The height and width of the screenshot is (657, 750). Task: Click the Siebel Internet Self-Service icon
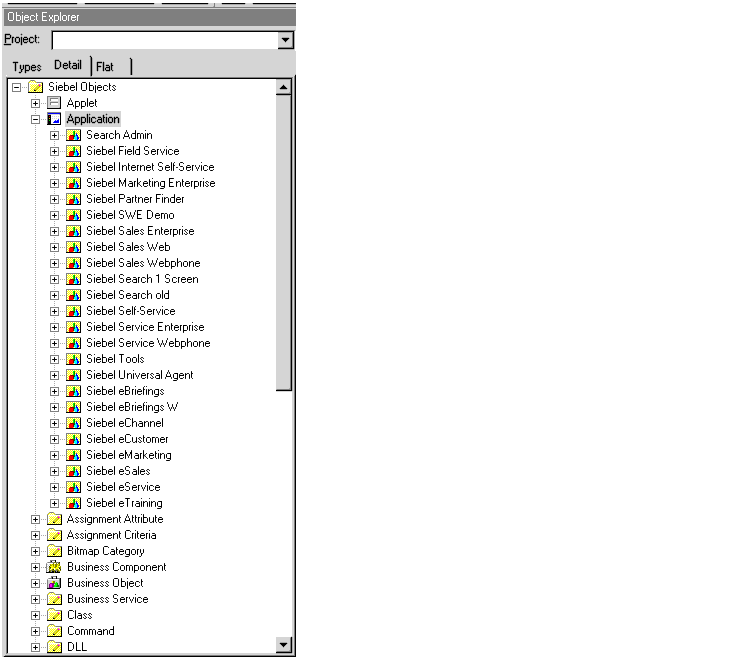click(x=73, y=167)
